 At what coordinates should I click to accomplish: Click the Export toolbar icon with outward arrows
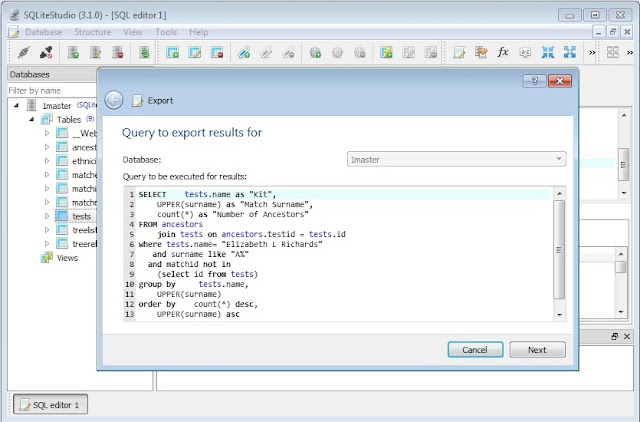click(570, 52)
